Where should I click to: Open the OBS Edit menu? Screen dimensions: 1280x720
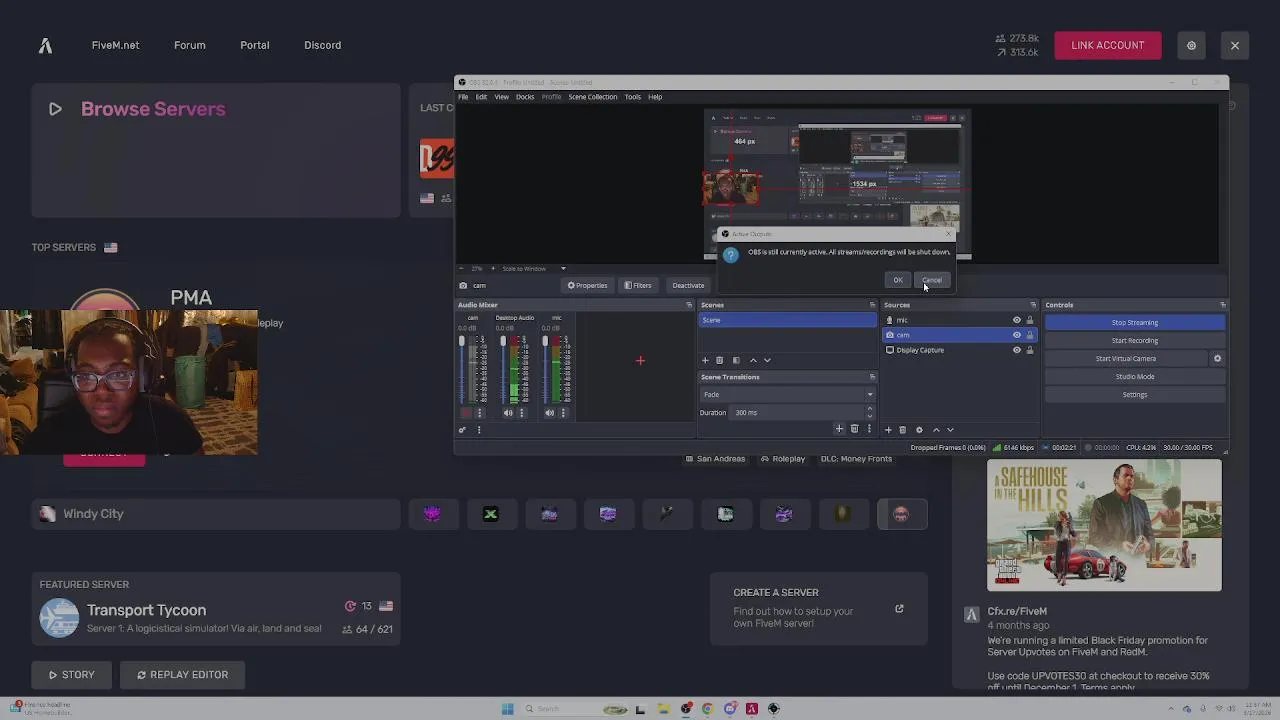coord(481,97)
